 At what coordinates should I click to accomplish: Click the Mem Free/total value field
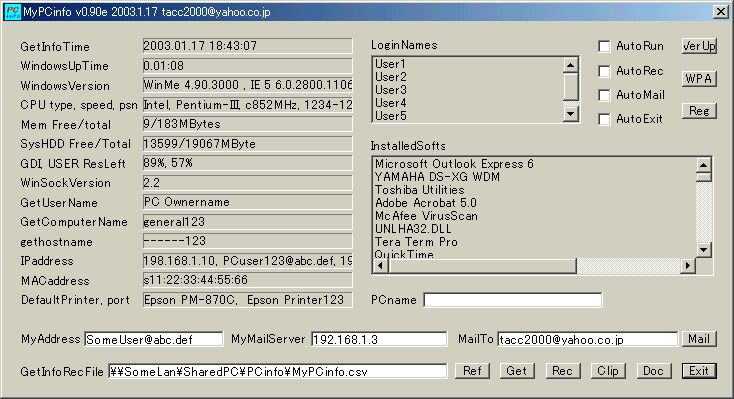247,124
